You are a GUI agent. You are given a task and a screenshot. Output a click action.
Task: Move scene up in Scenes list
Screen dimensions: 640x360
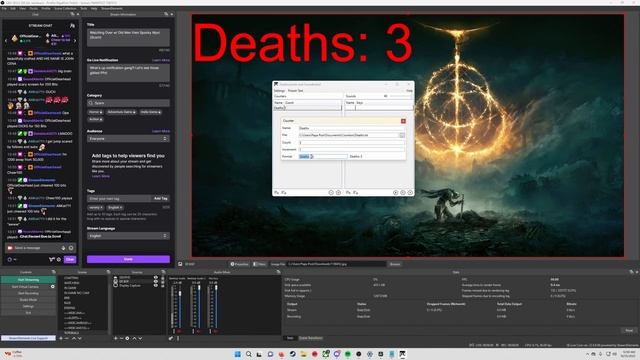coord(74,338)
